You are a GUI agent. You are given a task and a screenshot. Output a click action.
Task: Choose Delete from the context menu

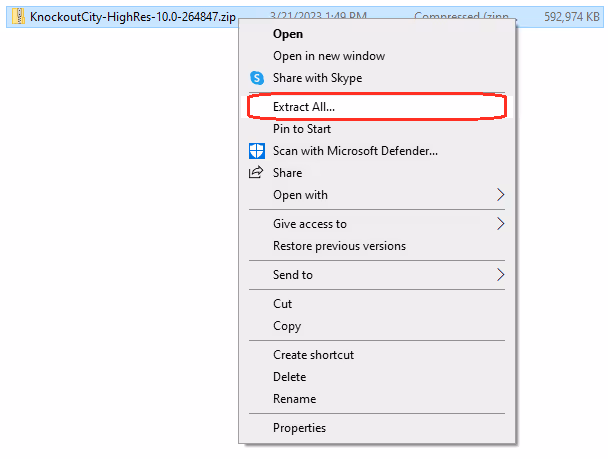[377, 377]
